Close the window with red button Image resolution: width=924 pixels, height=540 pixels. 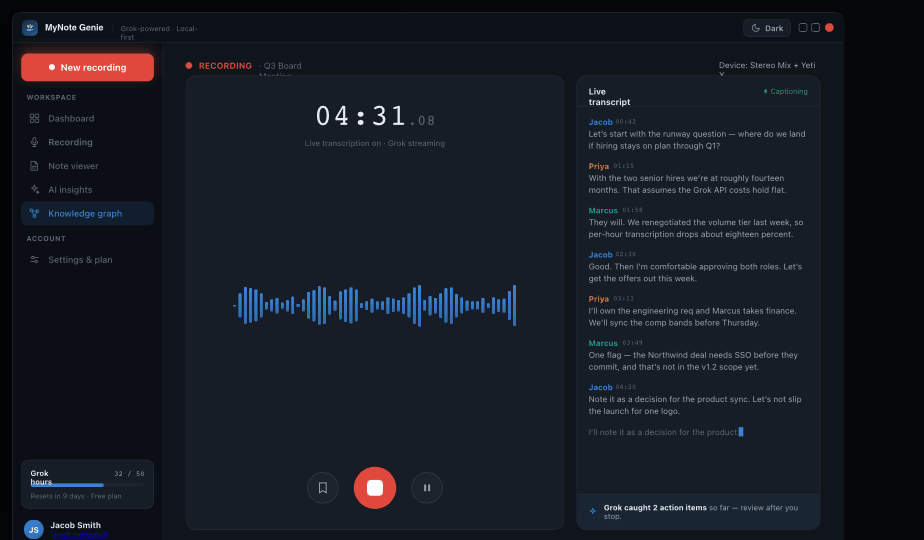(x=829, y=28)
